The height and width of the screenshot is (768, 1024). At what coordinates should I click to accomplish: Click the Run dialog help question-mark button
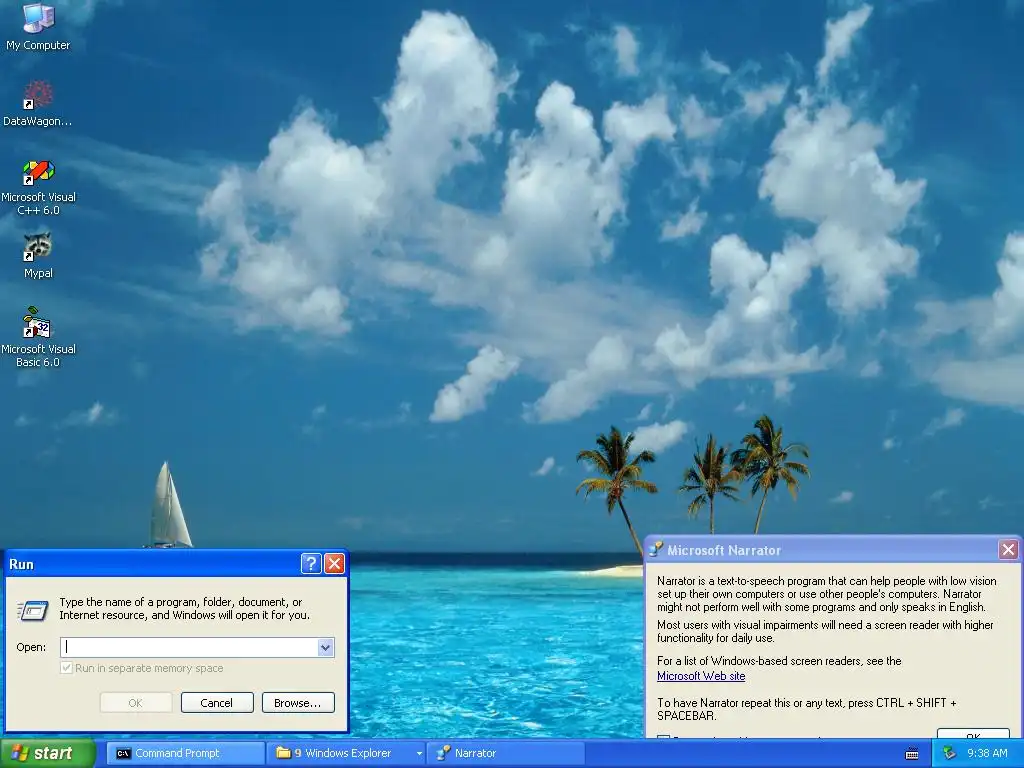coord(311,564)
